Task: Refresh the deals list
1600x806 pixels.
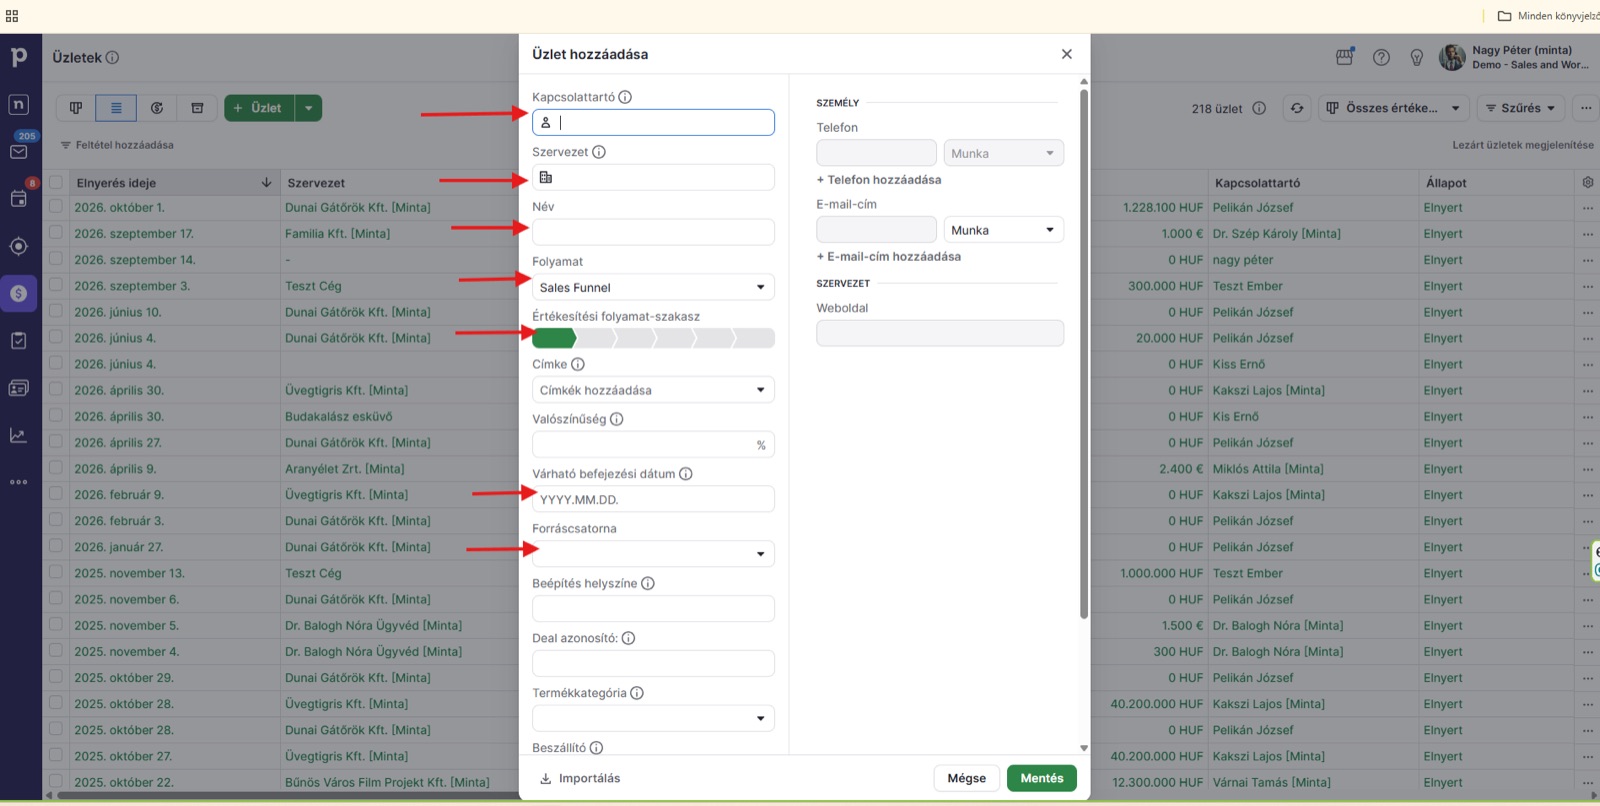Action: pos(1297,108)
